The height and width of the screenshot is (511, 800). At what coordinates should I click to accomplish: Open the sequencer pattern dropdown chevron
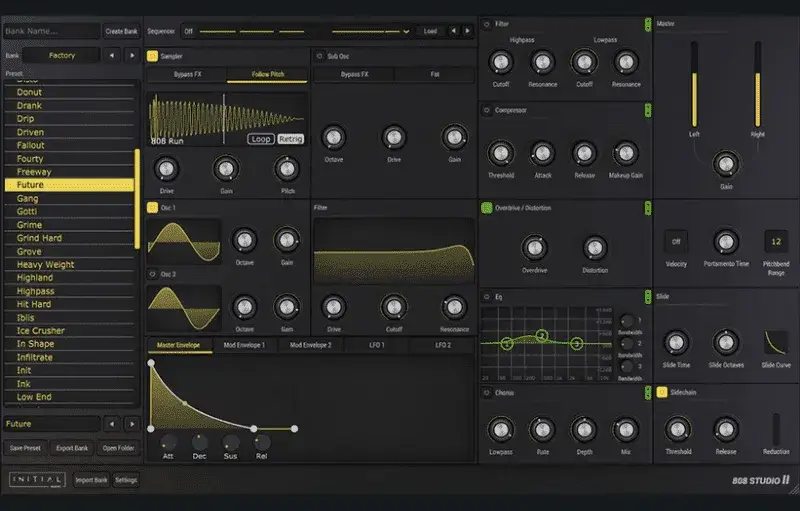[406, 32]
